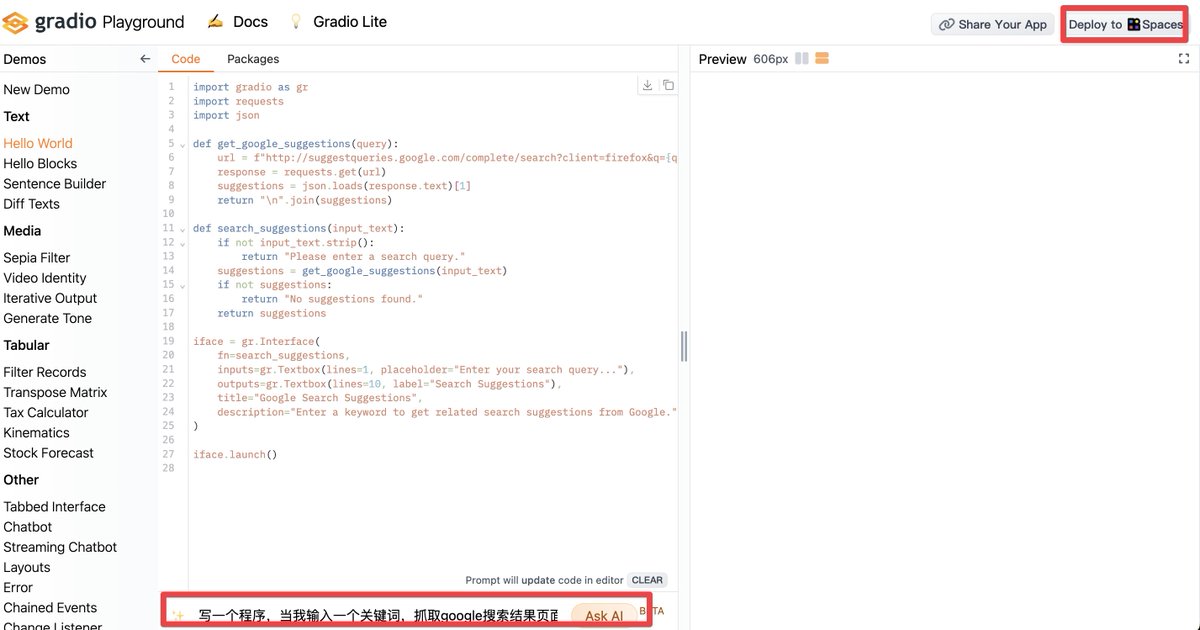
Task: Click the 'response = requests.get(url)' line
Action: 301,172
